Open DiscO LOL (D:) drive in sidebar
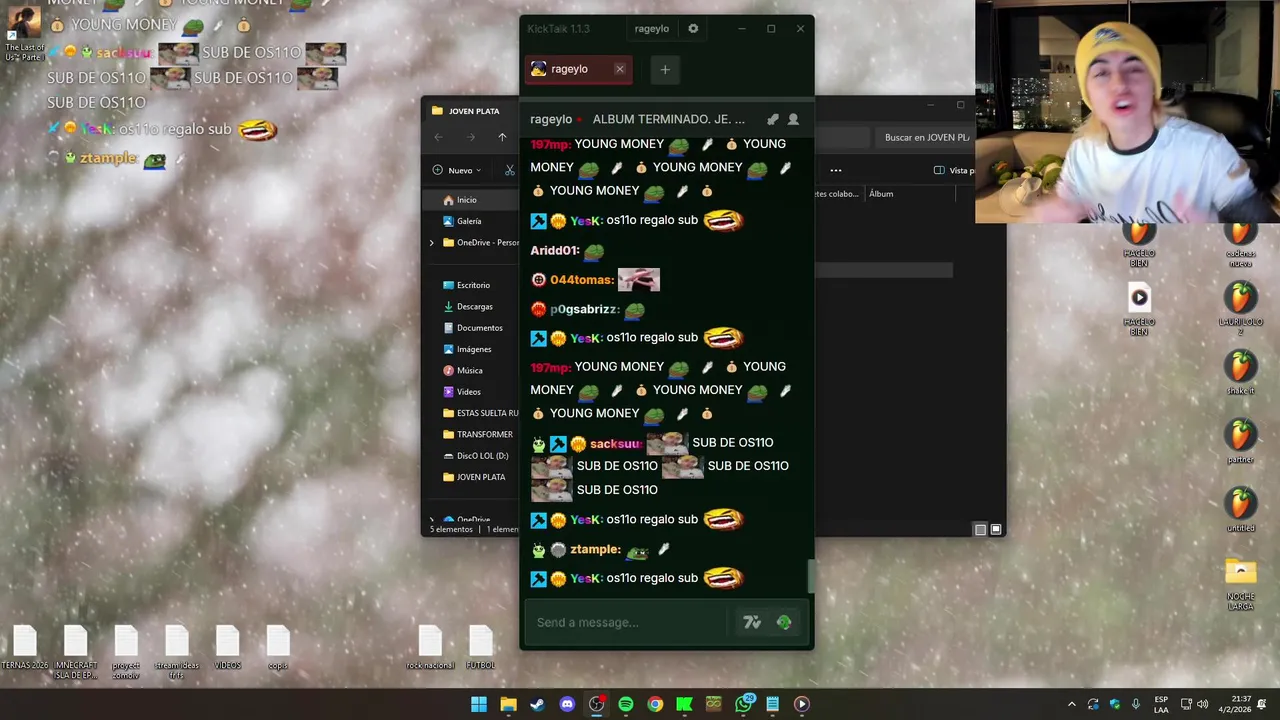The width and height of the screenshot is (1280, 720). click(x=480, y=456)
